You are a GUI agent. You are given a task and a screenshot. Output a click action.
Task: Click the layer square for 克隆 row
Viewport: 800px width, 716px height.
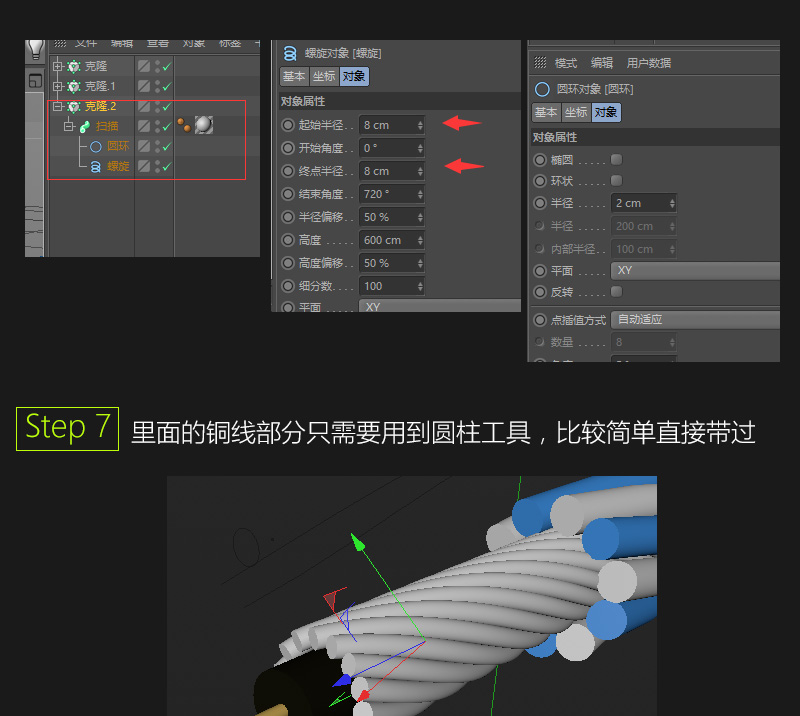tap(144, 66)
